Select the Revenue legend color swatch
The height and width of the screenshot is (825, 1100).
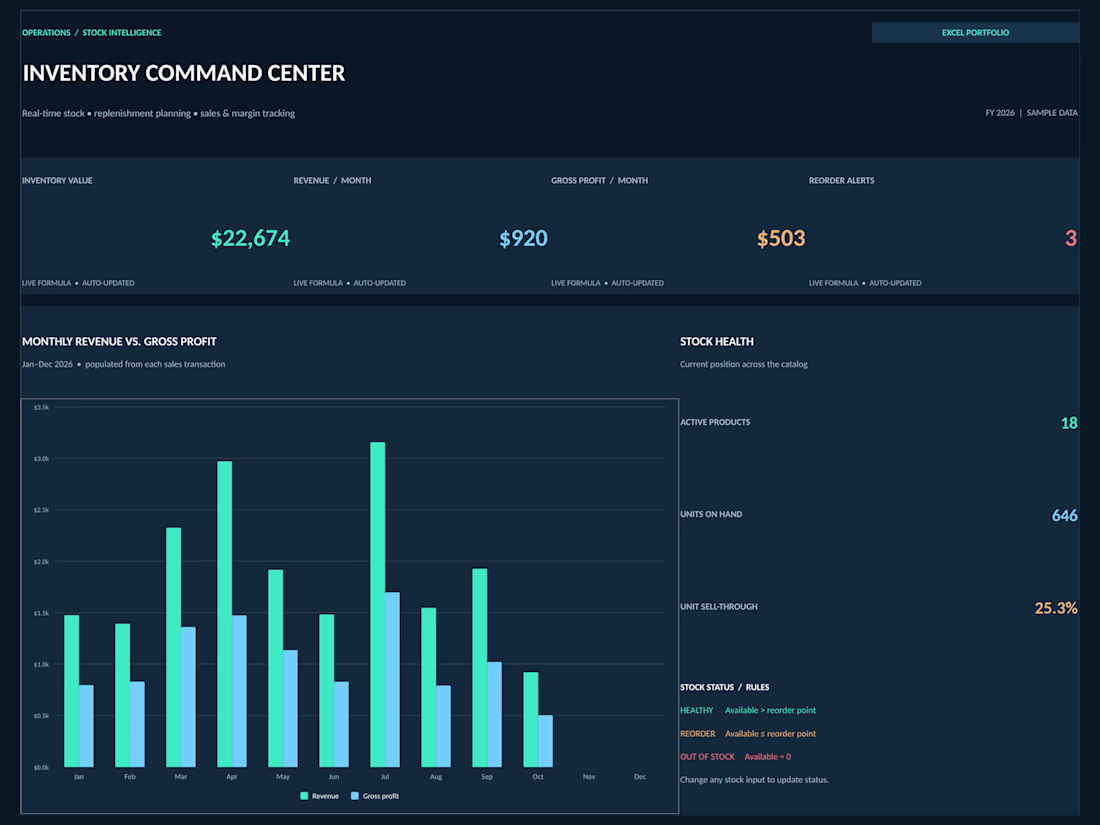pyautogui.click(x=304, y=796)
